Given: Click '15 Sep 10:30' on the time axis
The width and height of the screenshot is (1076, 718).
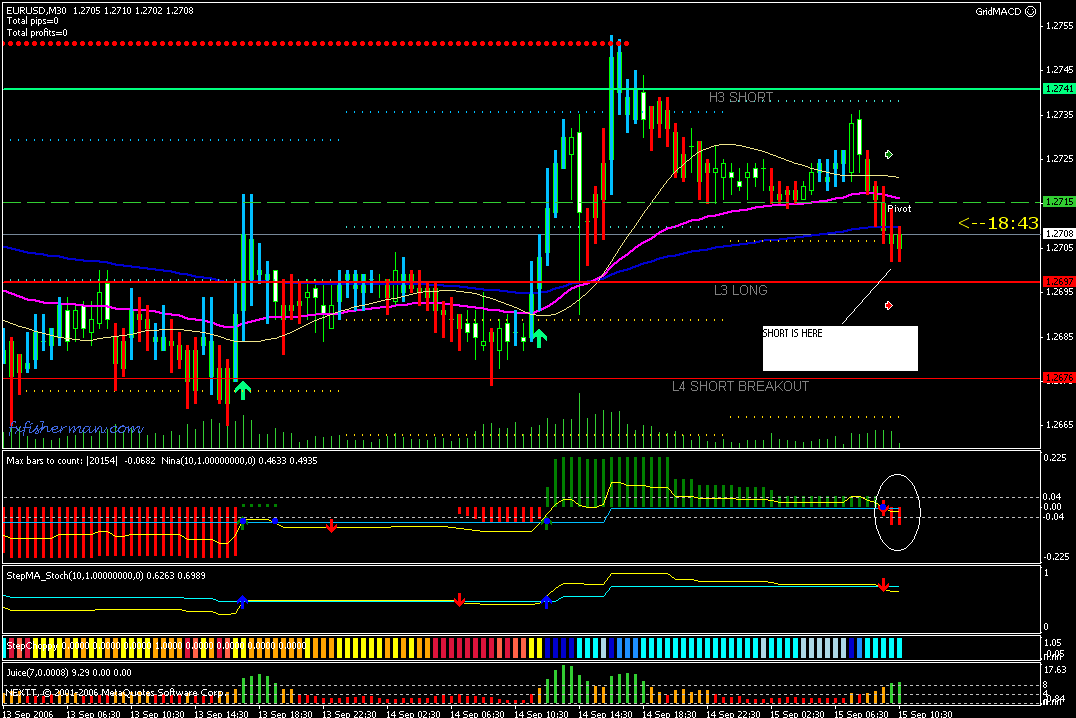Looking at the screenshot, I should point(925,714).
